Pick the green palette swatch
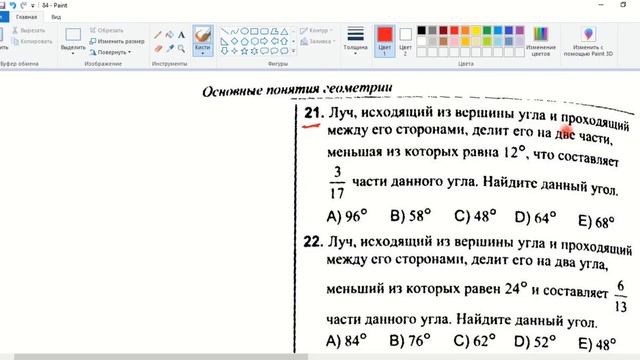The height and width of the screenshot is (360, 640). pyautogui.click(x=487, y=30)
